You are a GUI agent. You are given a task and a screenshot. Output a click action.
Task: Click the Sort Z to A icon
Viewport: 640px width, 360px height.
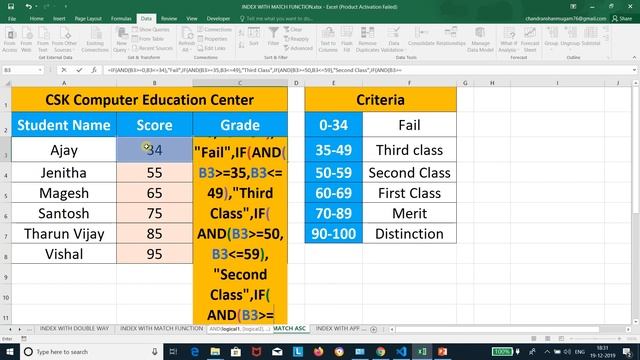coord(241,44)
